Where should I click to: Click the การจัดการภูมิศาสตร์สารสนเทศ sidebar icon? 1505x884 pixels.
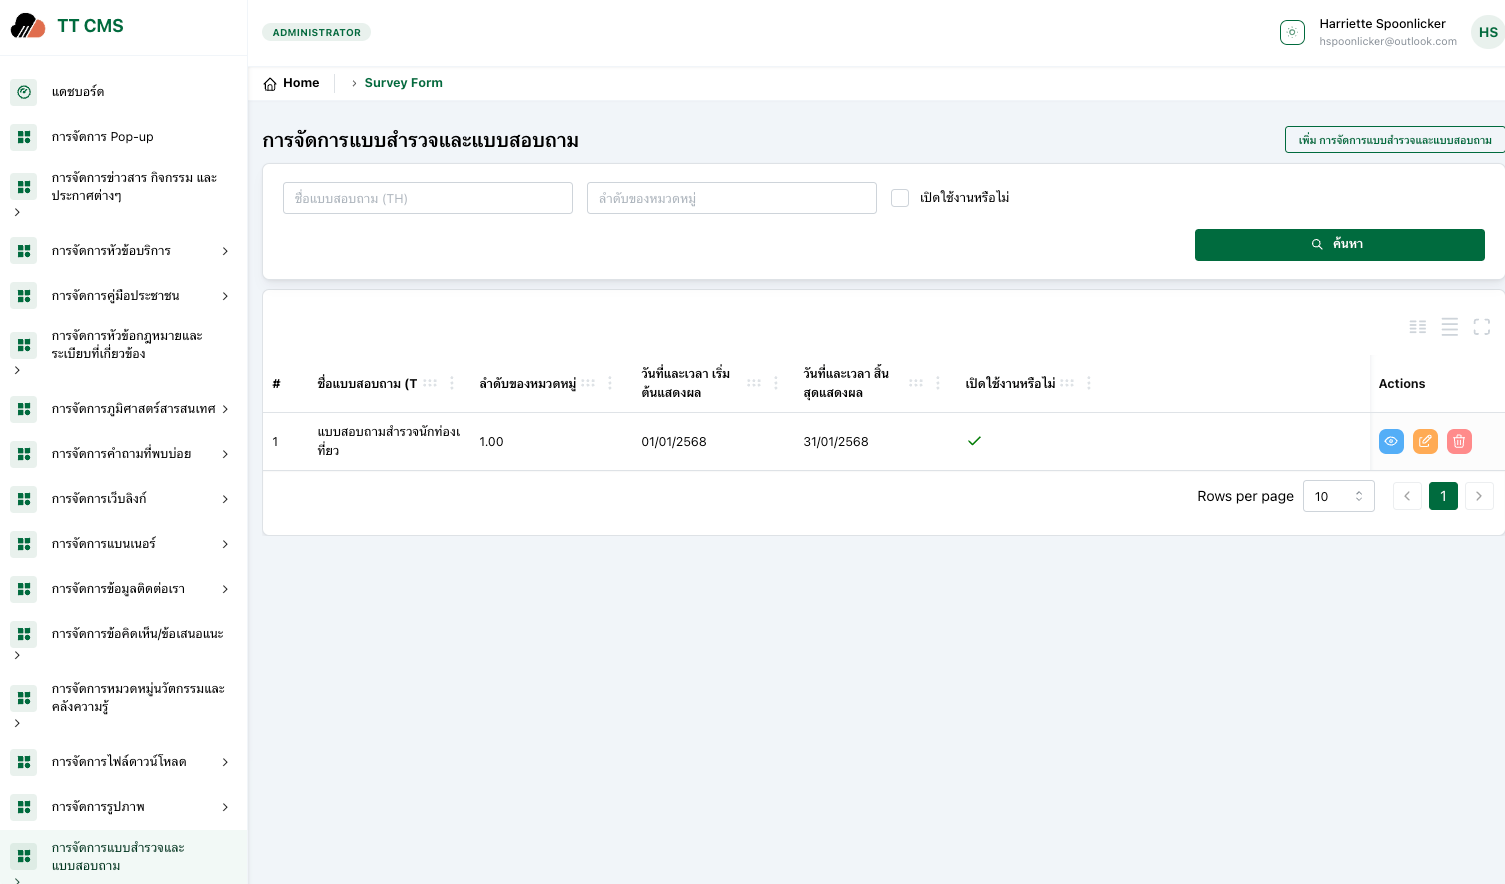point(24,409)
